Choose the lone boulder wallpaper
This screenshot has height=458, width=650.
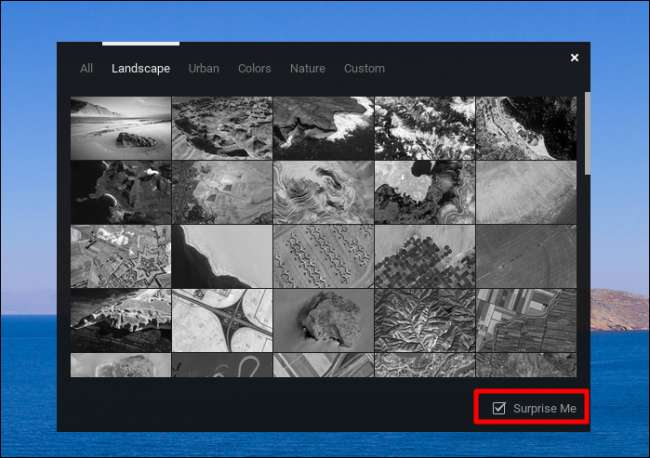[x=323, y=320]
